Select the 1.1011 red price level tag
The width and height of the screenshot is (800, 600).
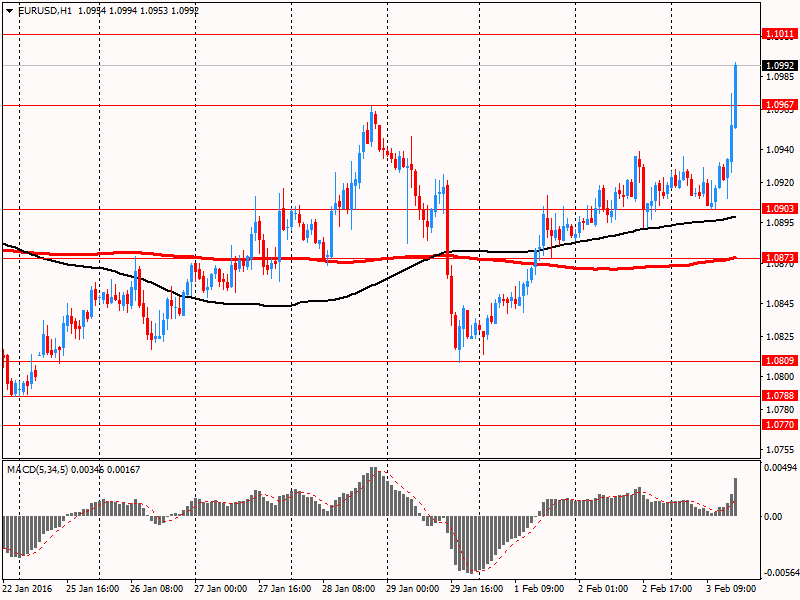click(779, 34)
